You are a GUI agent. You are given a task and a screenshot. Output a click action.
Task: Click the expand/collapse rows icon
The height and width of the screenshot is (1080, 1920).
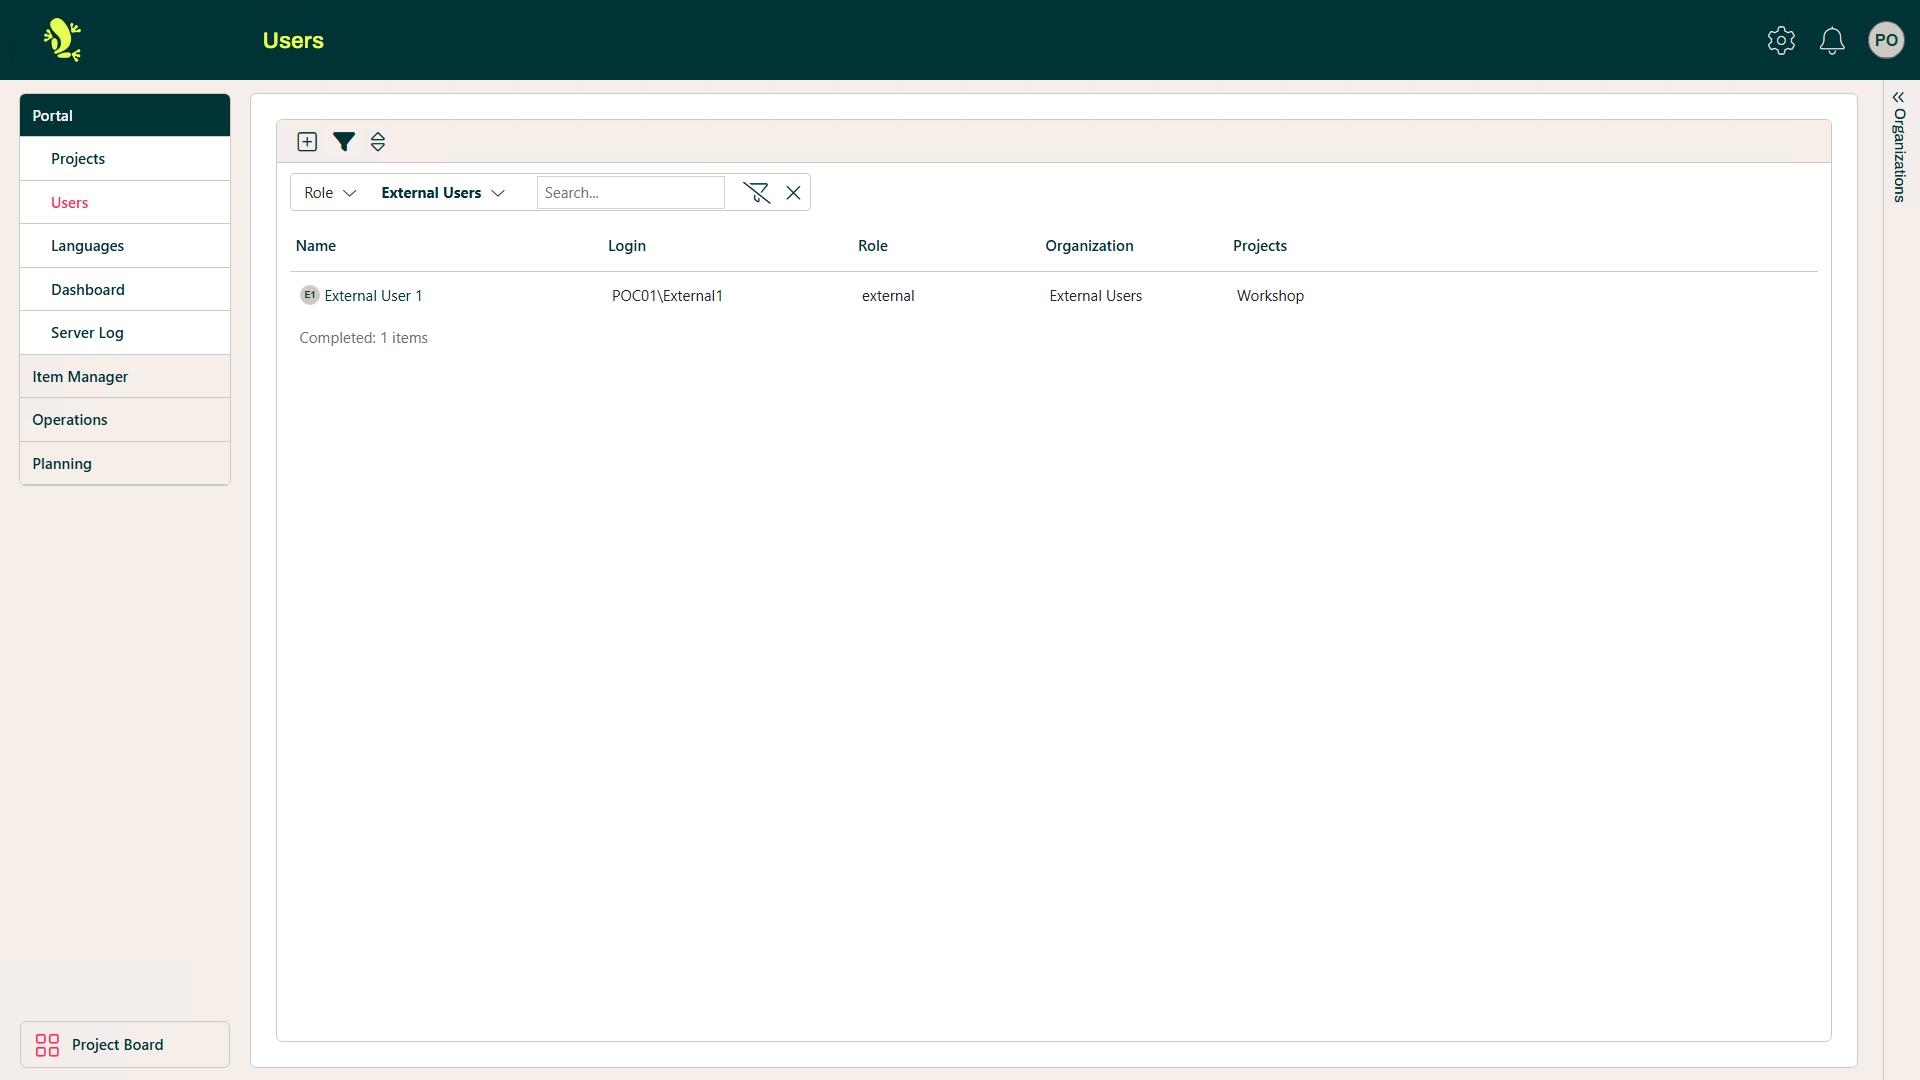pos(378,142)
